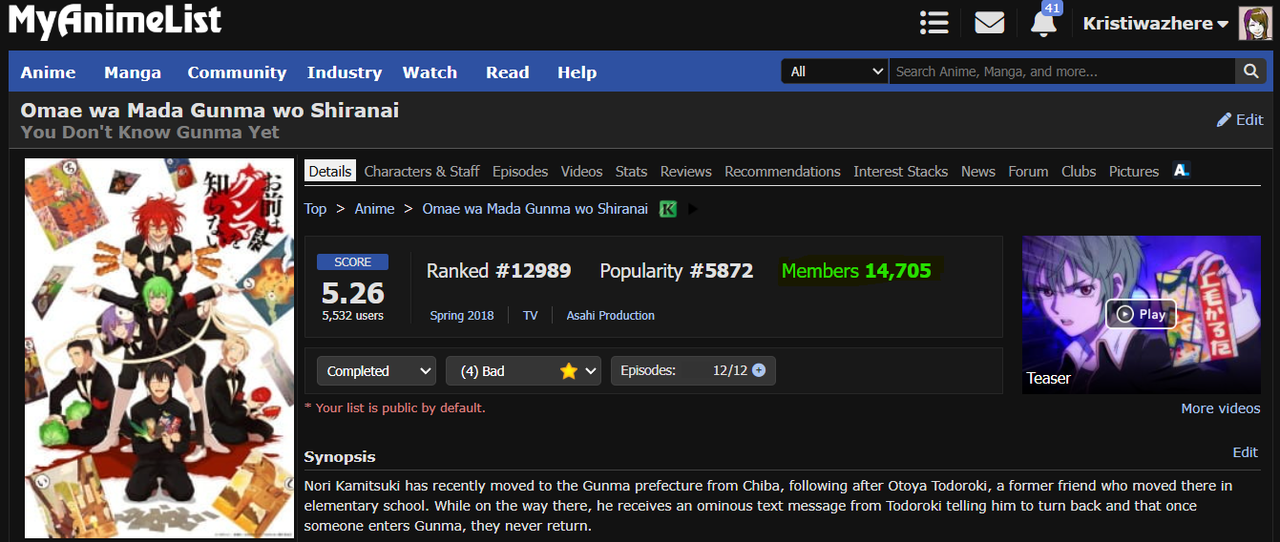Image resolution: width=1280 pixels, height=542 pixels.
Task: Open the Read menu
Action: [507, 72]
